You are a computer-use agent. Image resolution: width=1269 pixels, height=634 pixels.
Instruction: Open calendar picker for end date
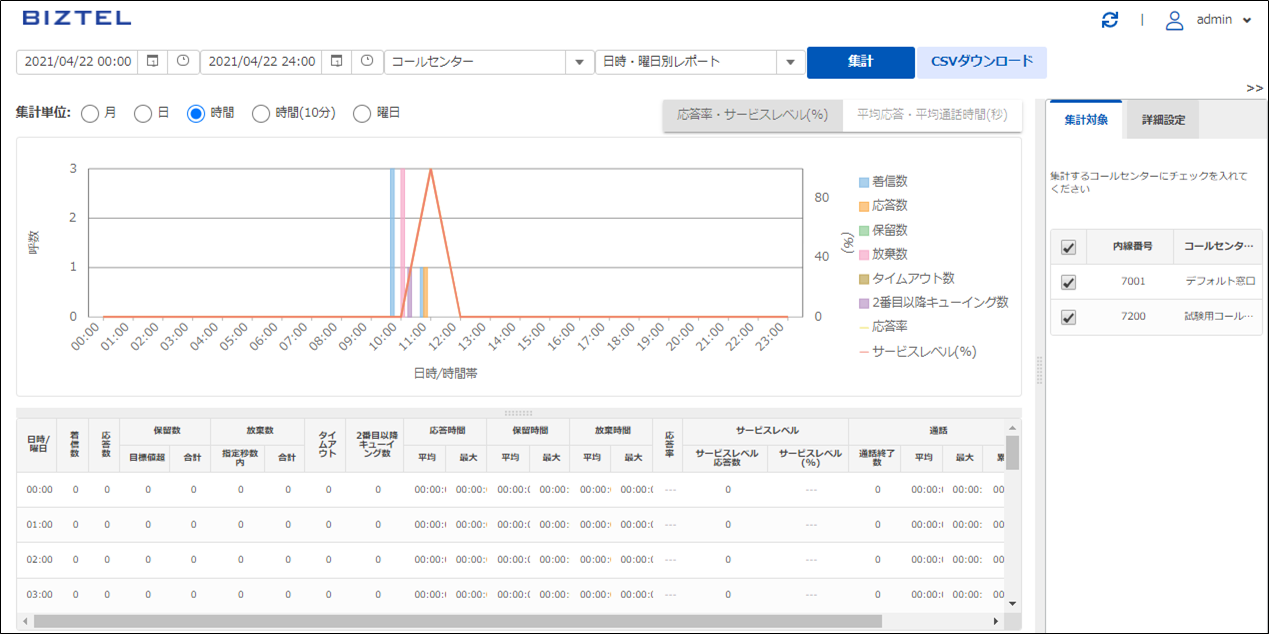pos(336,62)
